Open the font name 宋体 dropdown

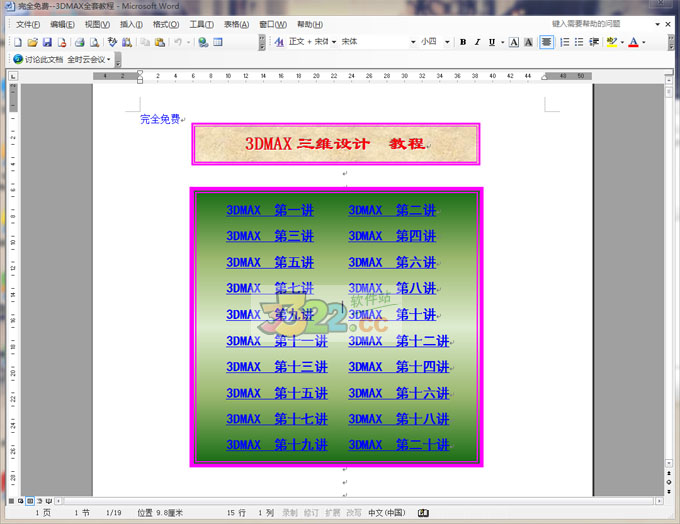[413, 42]
